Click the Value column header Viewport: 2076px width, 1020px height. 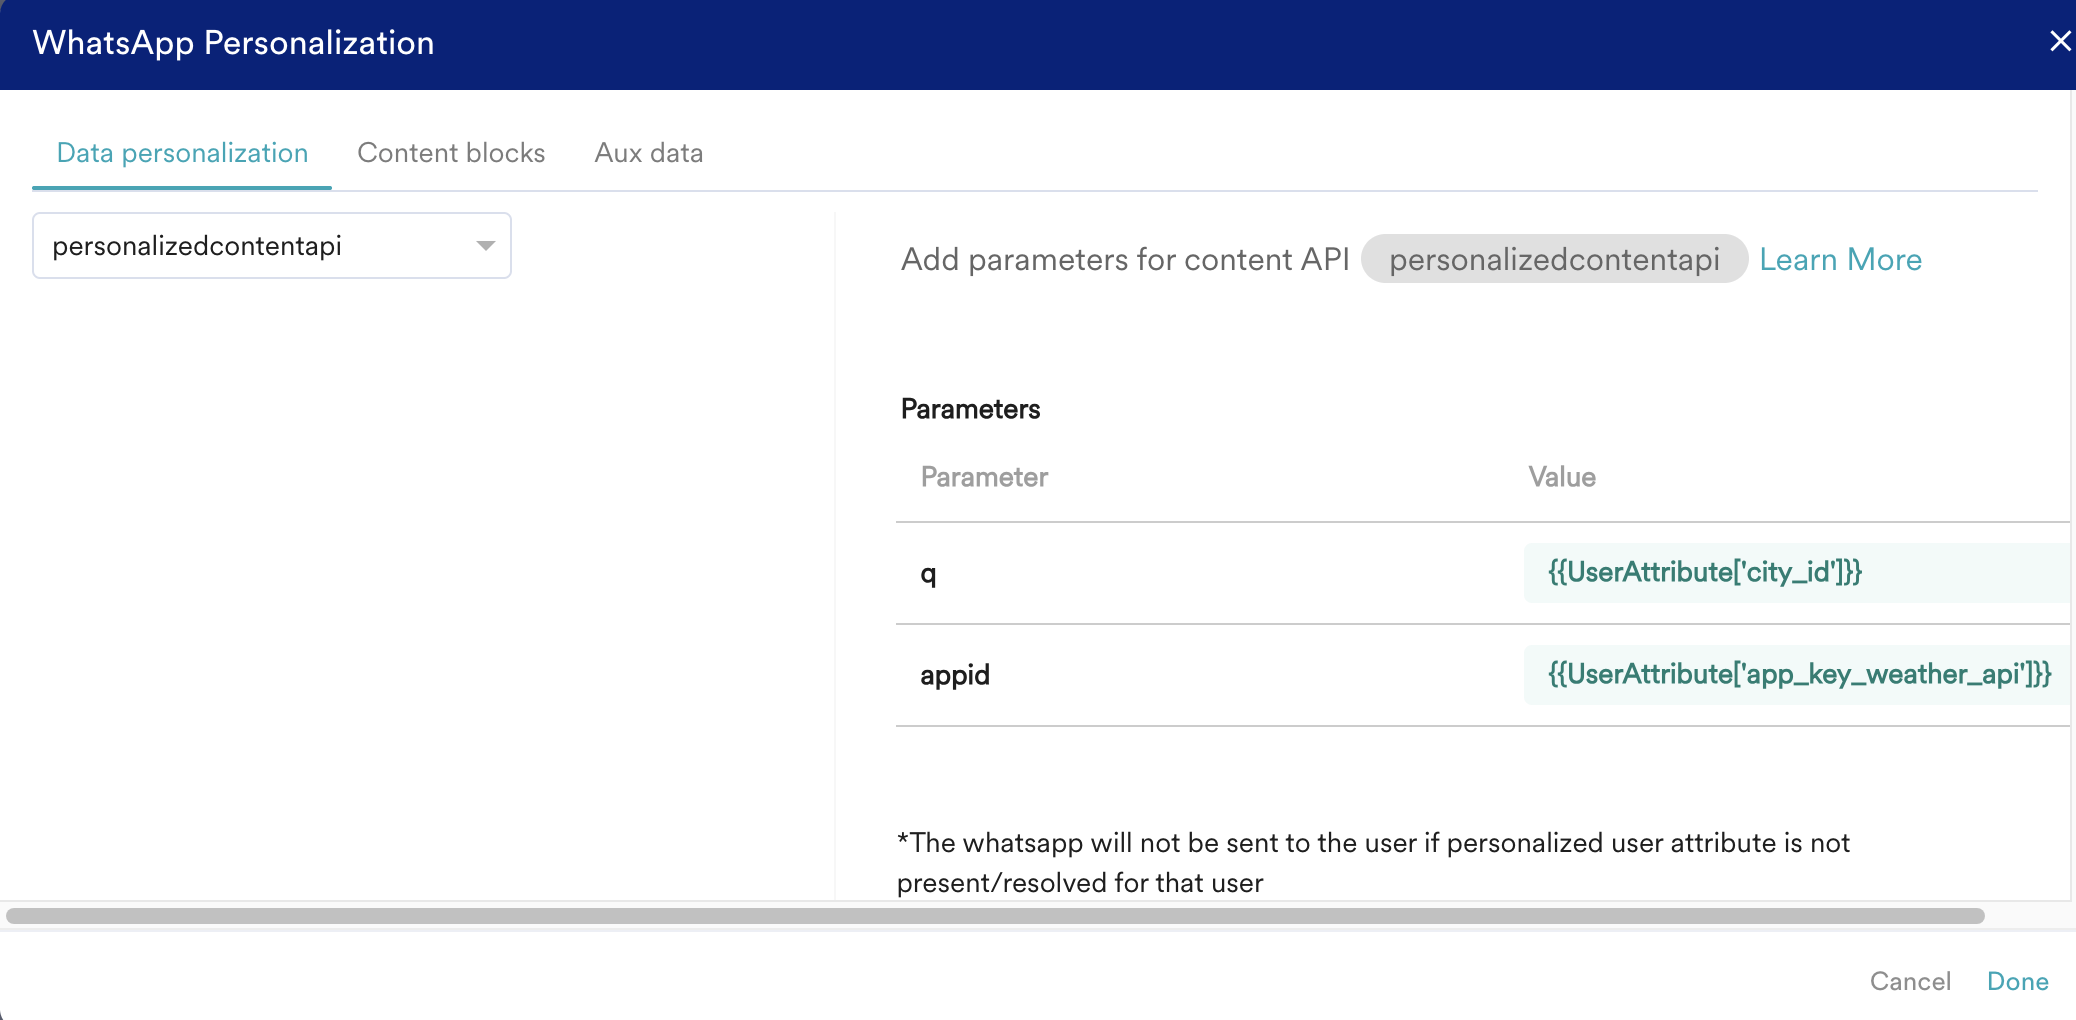[1561, 477]
